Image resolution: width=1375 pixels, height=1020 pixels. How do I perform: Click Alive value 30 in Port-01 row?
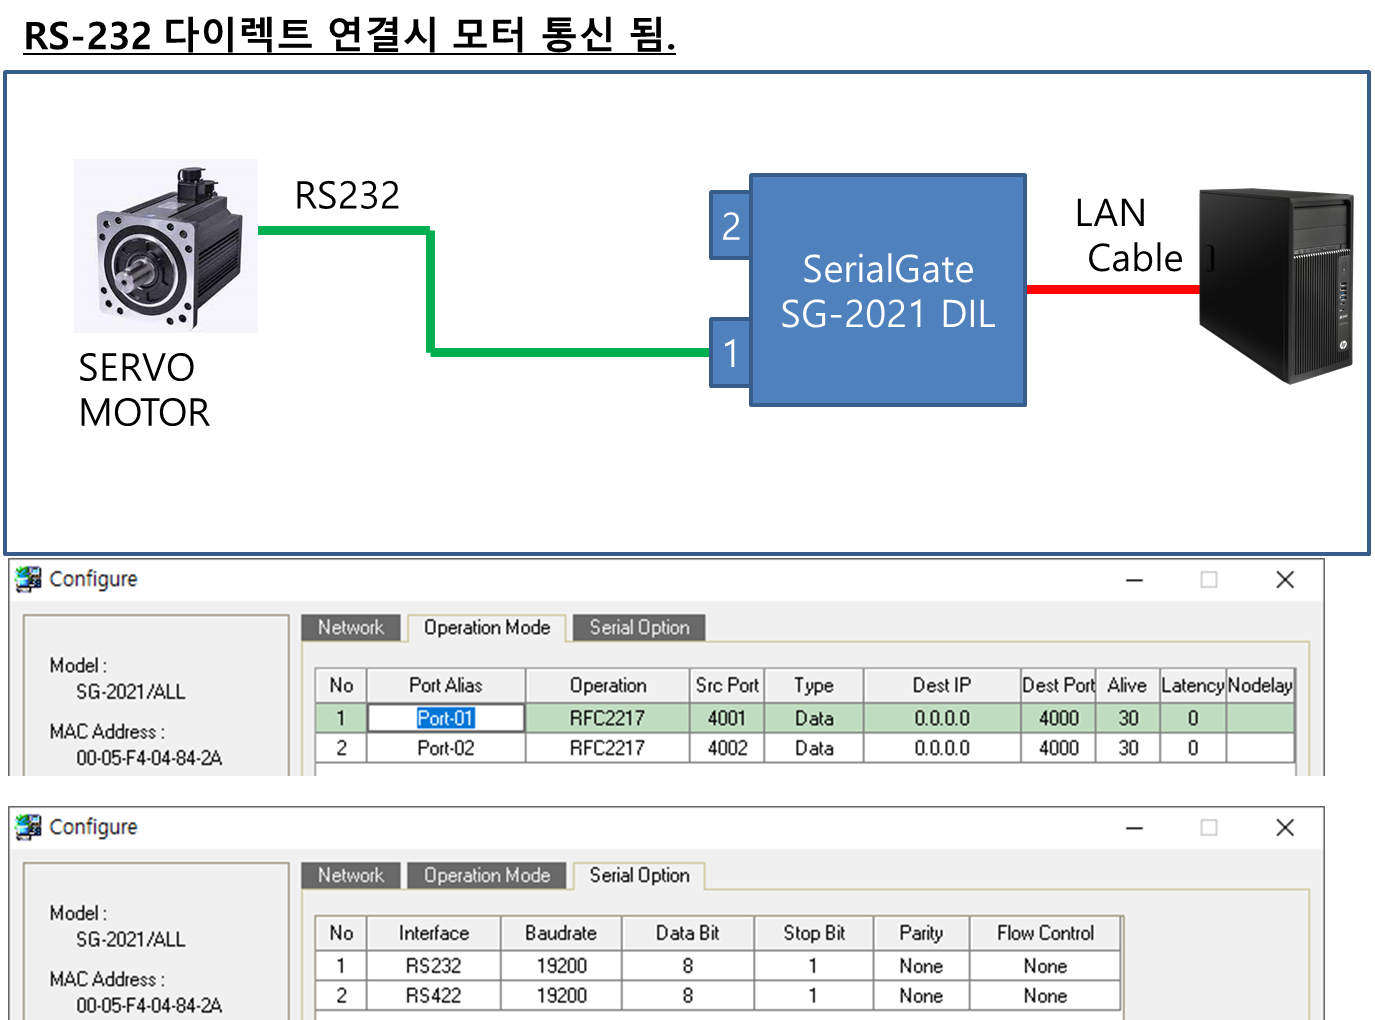pyautogui.click(x=1128, y=718)
